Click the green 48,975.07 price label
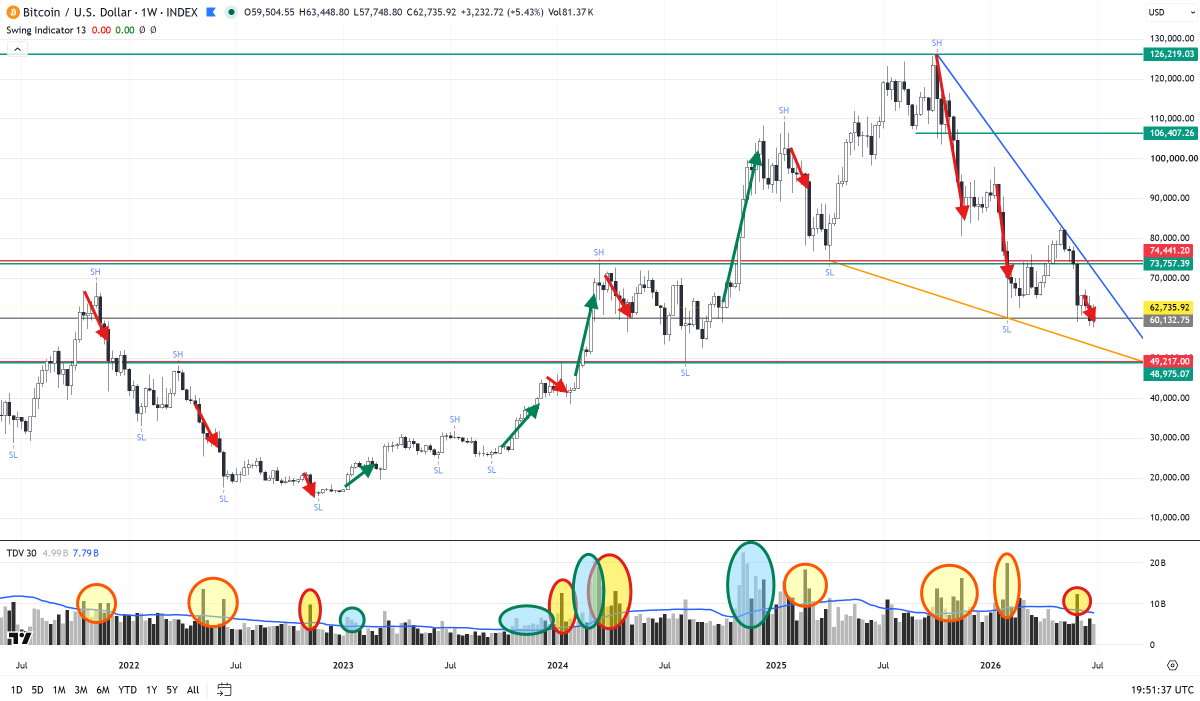Viewport: 1200px width, 701px height. 1170,373
